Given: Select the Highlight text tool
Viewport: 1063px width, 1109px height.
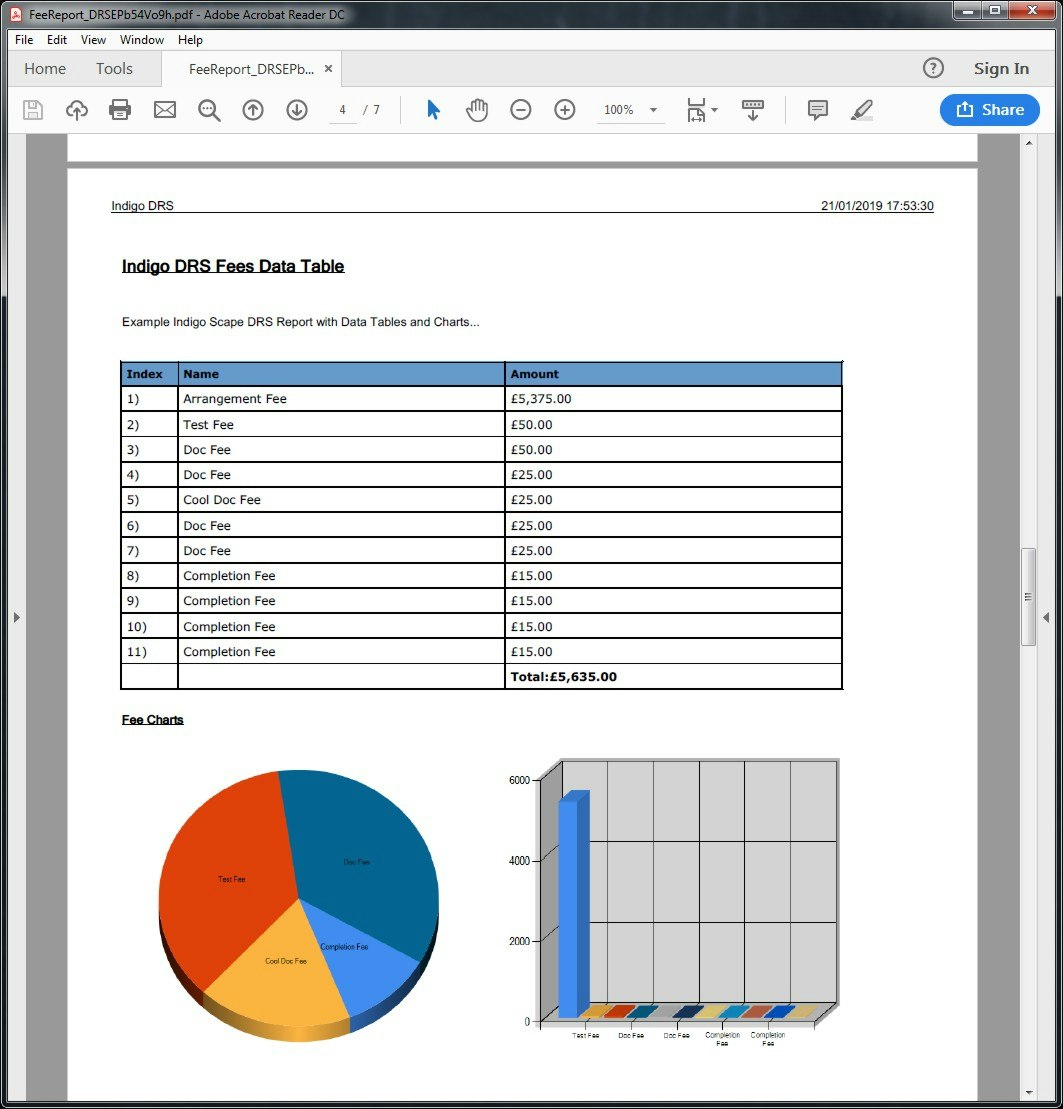Looking at the screenshot, I should click(x=861, y=110).
